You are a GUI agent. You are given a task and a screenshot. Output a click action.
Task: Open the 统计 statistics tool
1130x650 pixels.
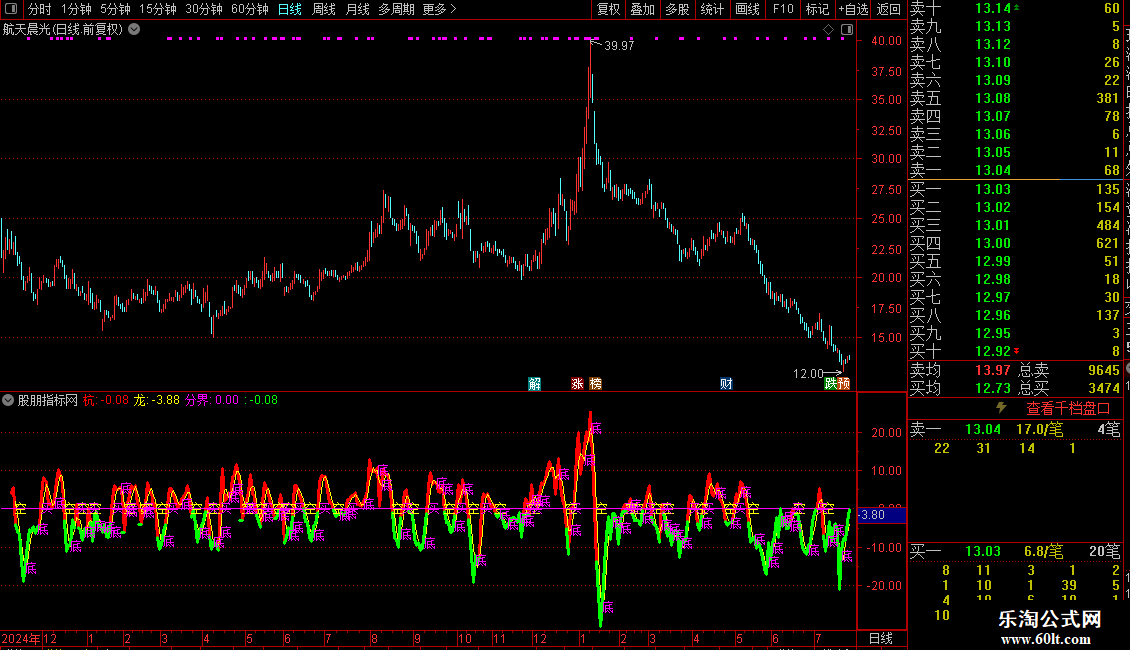coord(712,9)
